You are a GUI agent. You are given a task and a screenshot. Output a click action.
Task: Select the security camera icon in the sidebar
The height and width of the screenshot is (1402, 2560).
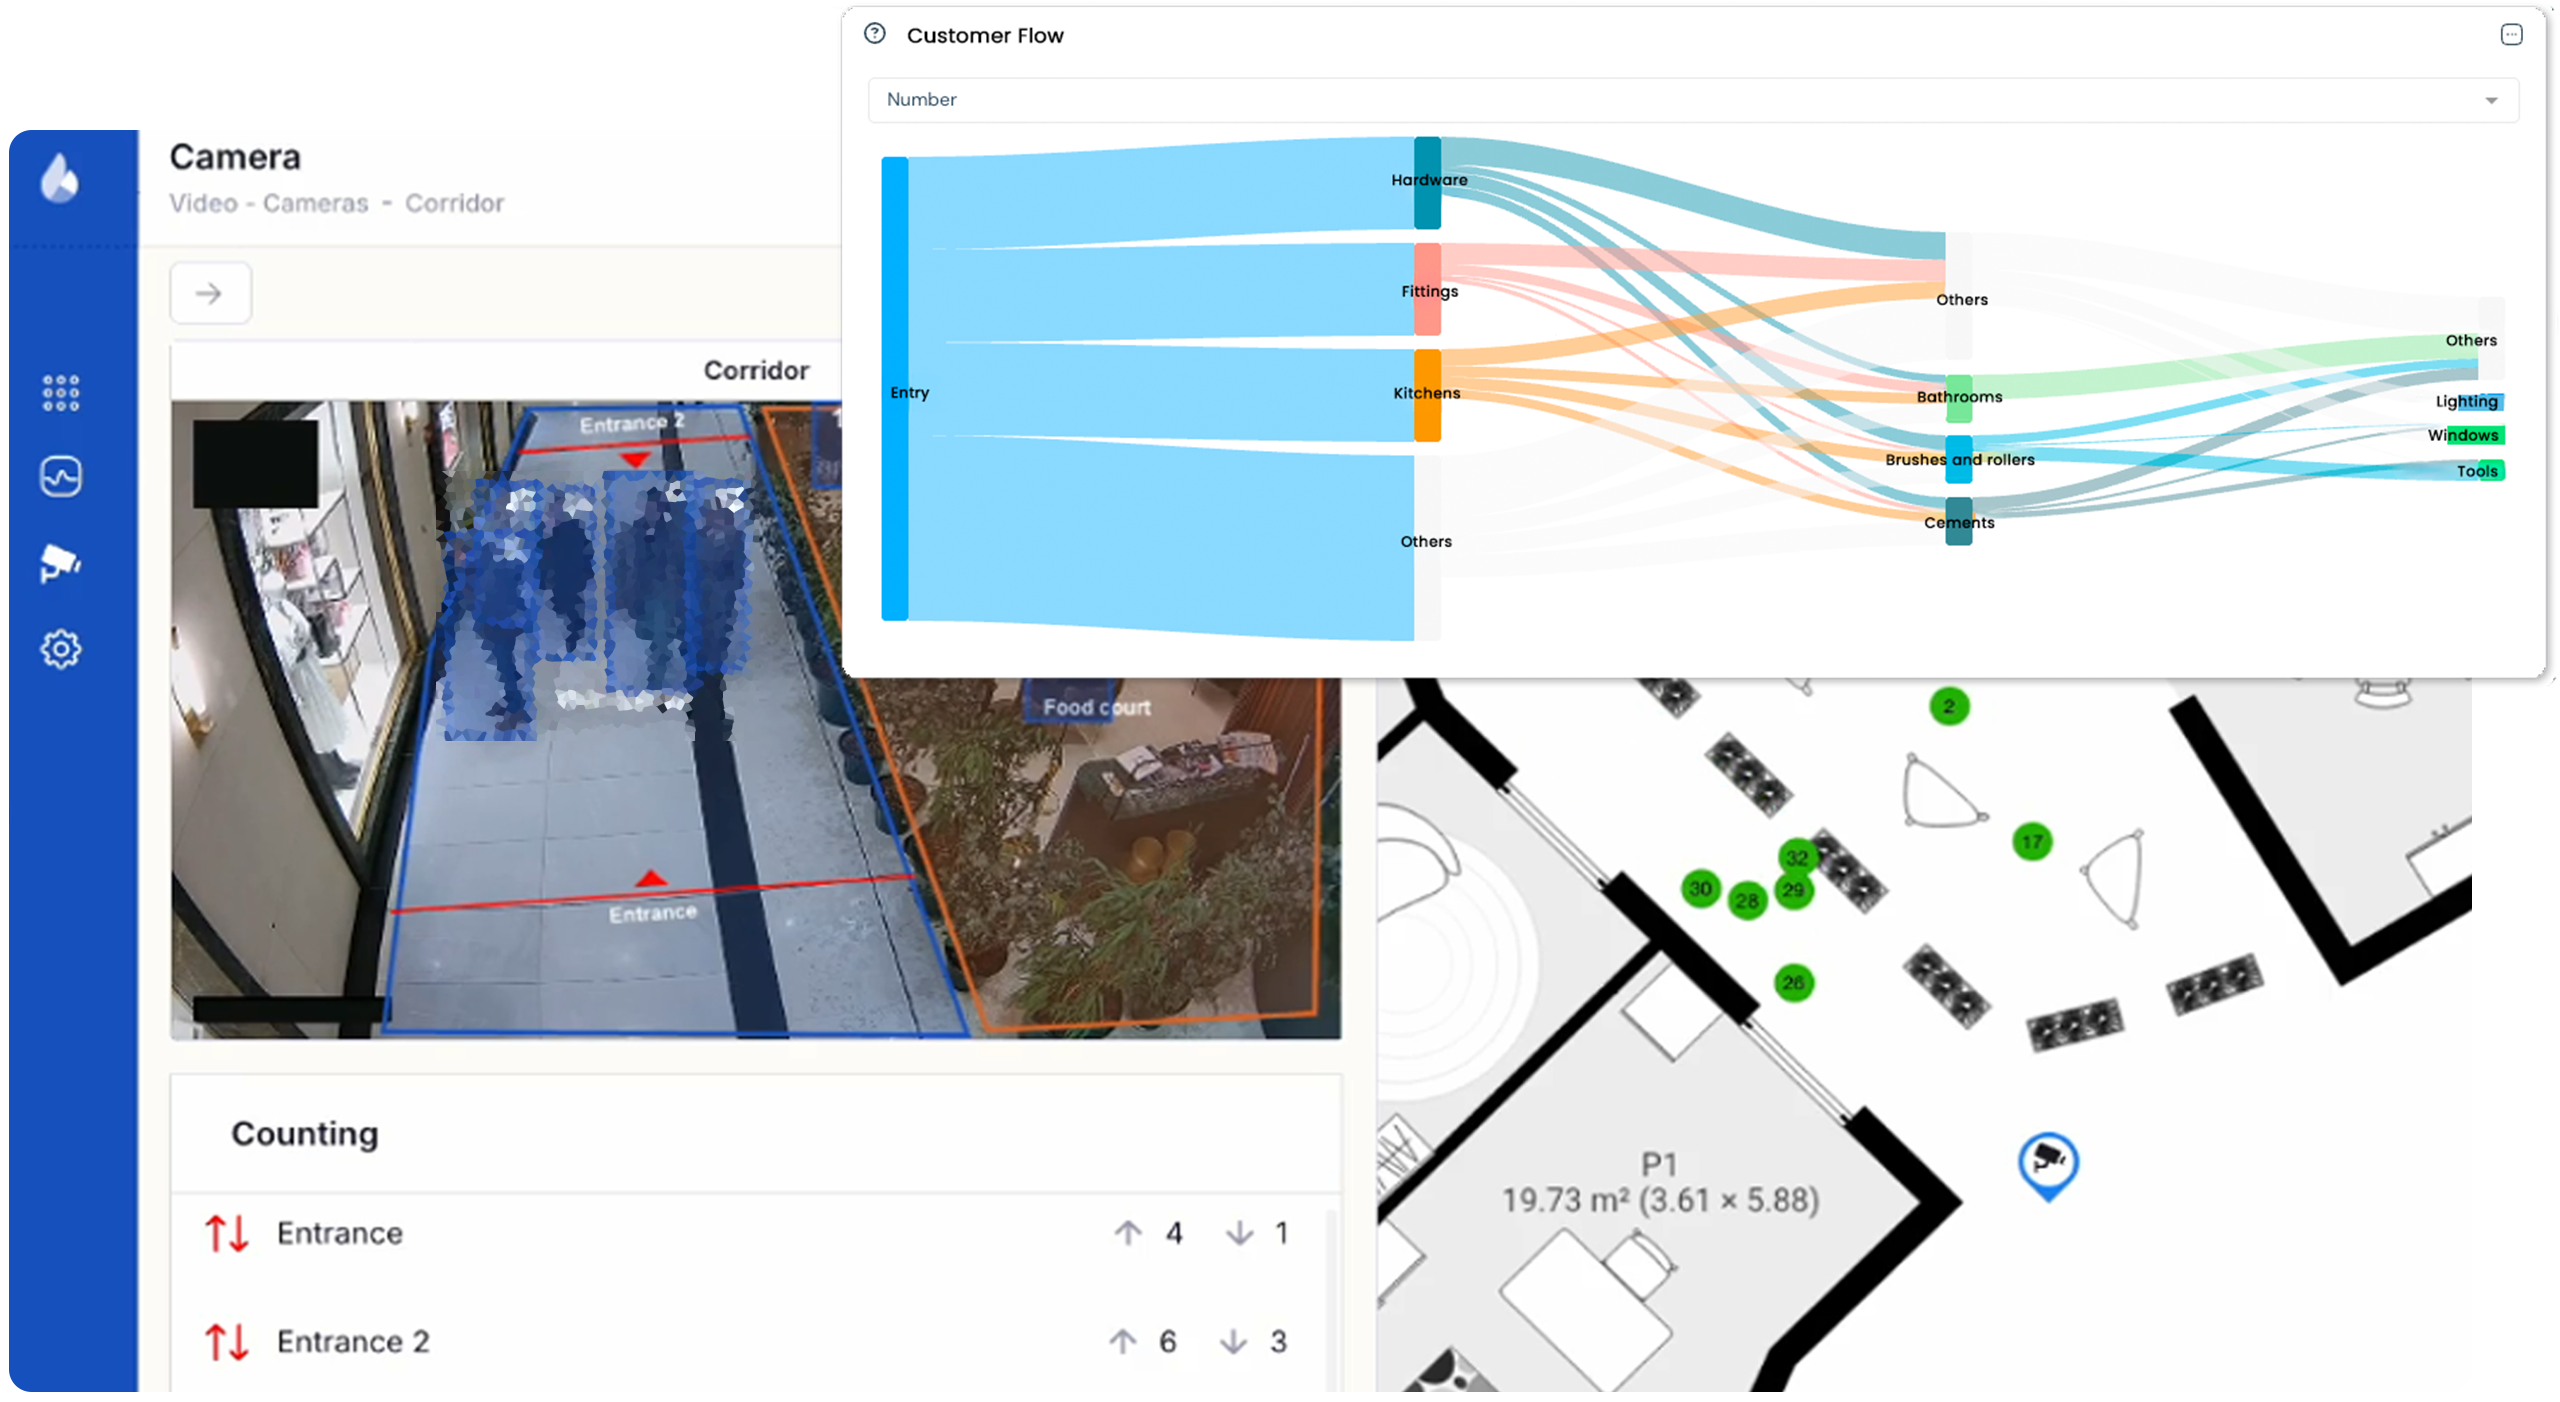(60, 563)
